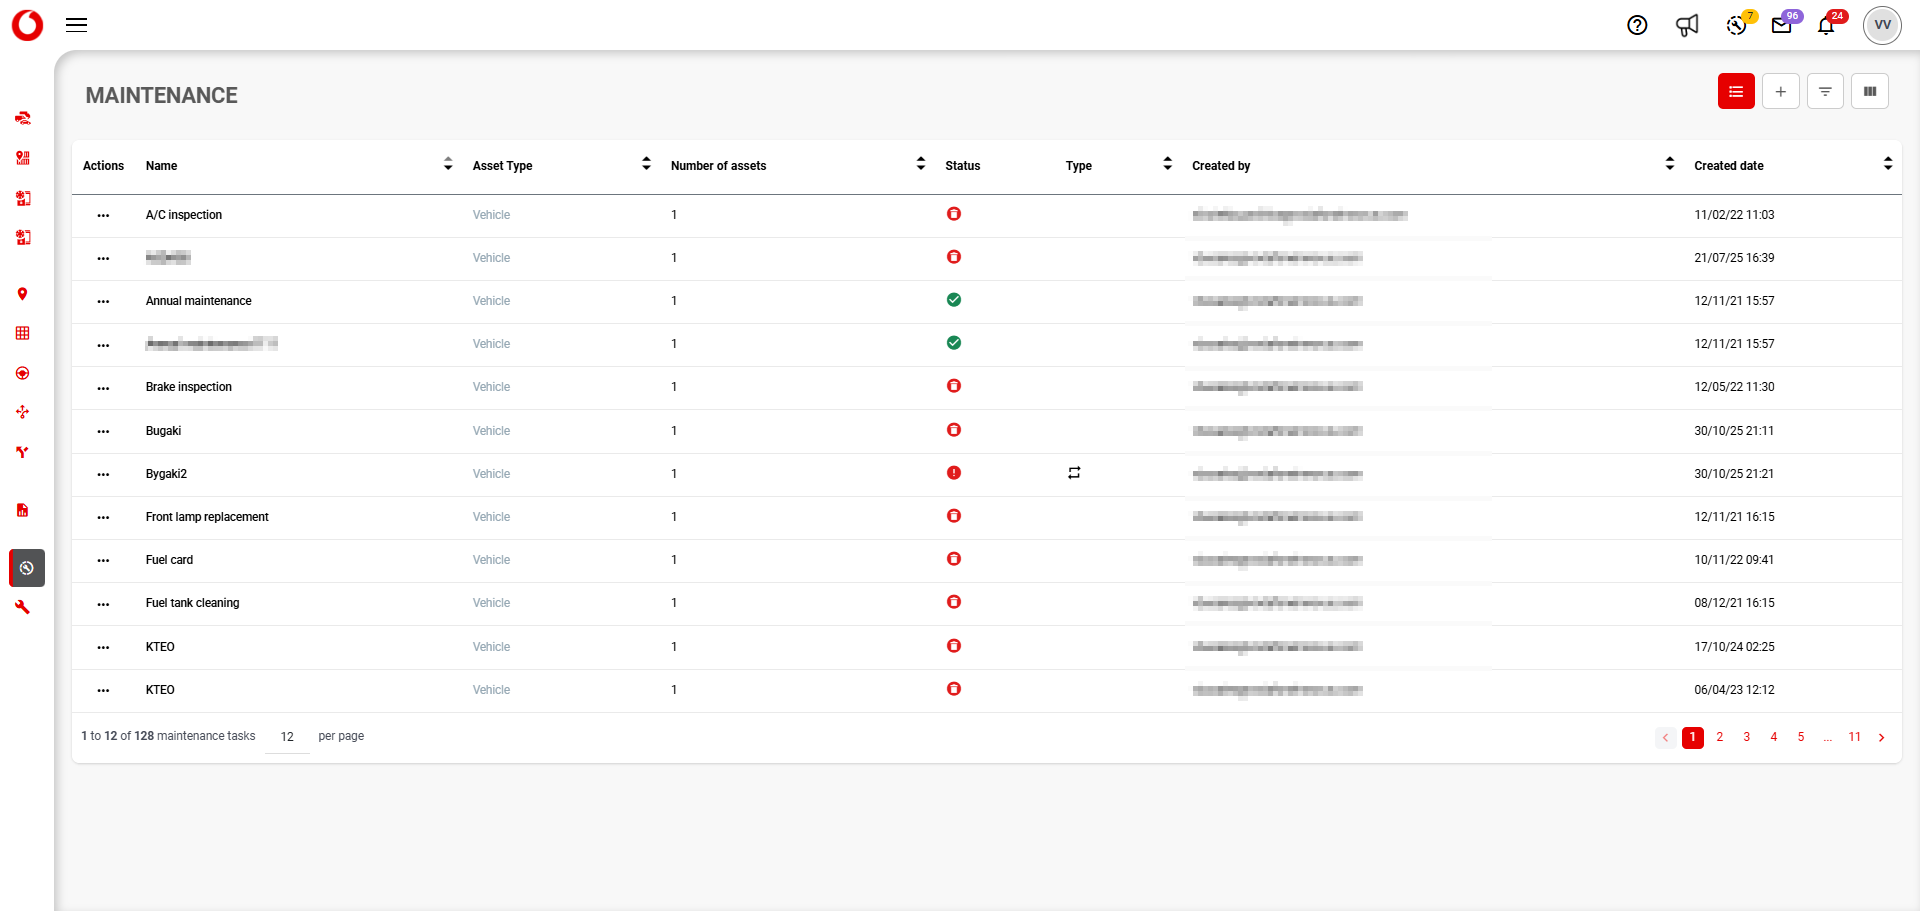This screenshot has width=1920, height=911.
Task: Jump to page 11 in pagination
Action: coord(1854,737)
